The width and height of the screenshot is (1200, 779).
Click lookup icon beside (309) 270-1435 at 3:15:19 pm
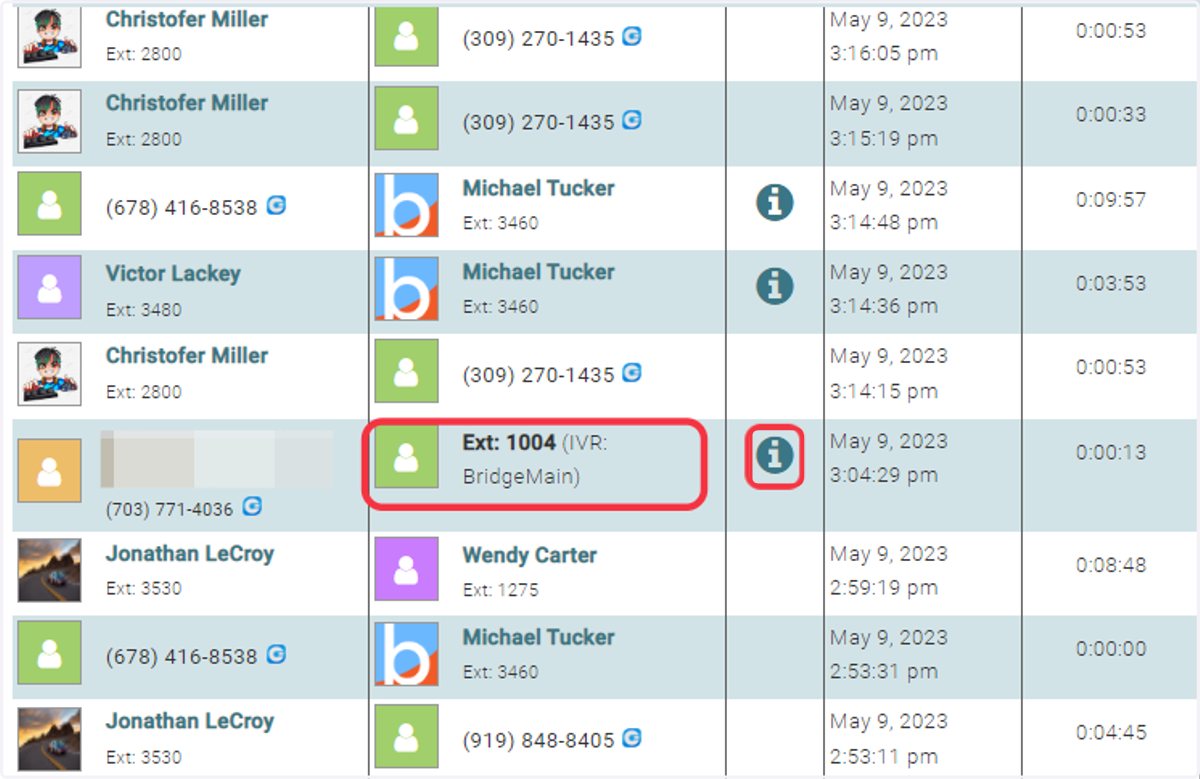[632, 120]
